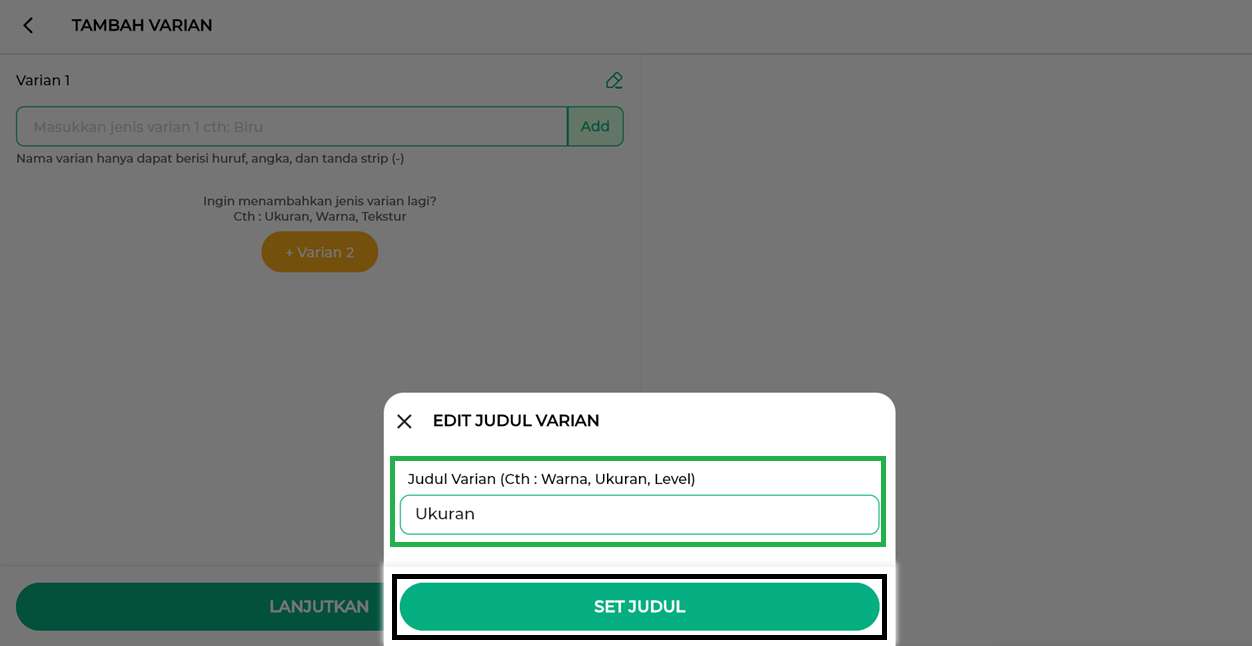Go back using the header arrow

pyautogui.click(x=28, y=26)
